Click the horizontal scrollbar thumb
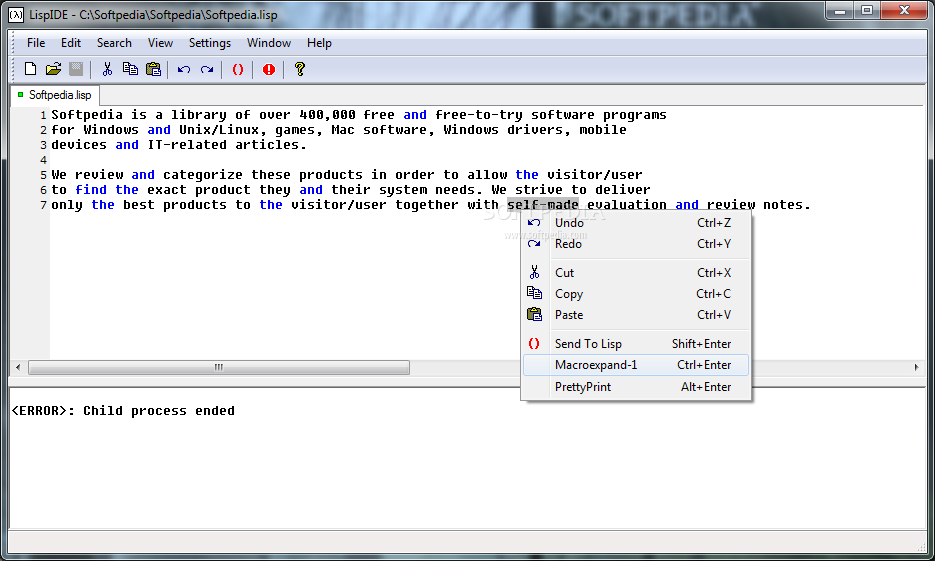Screen dimensions: 935x561 tap(219, 367)
